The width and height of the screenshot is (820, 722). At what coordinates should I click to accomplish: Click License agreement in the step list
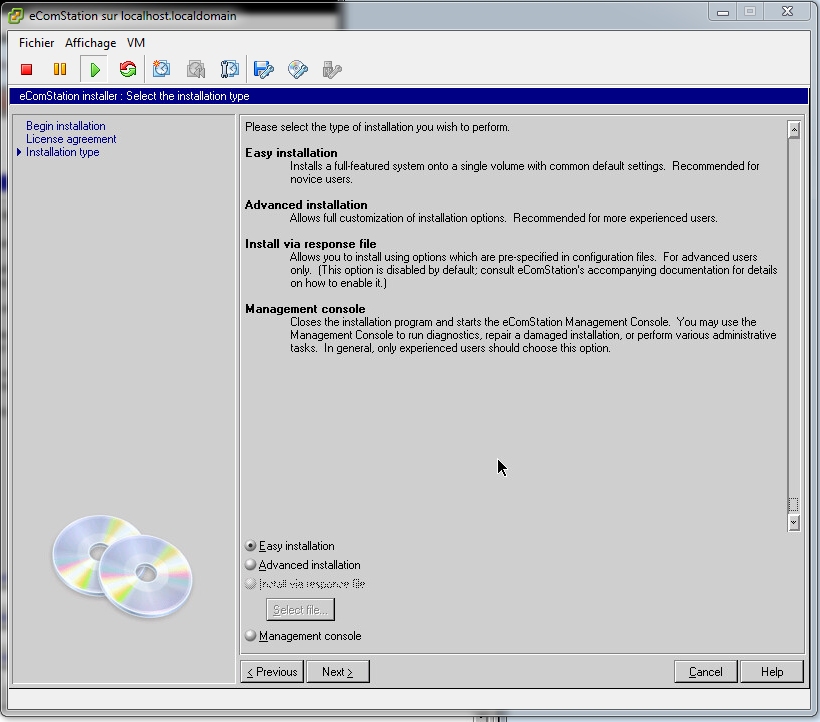71,139
